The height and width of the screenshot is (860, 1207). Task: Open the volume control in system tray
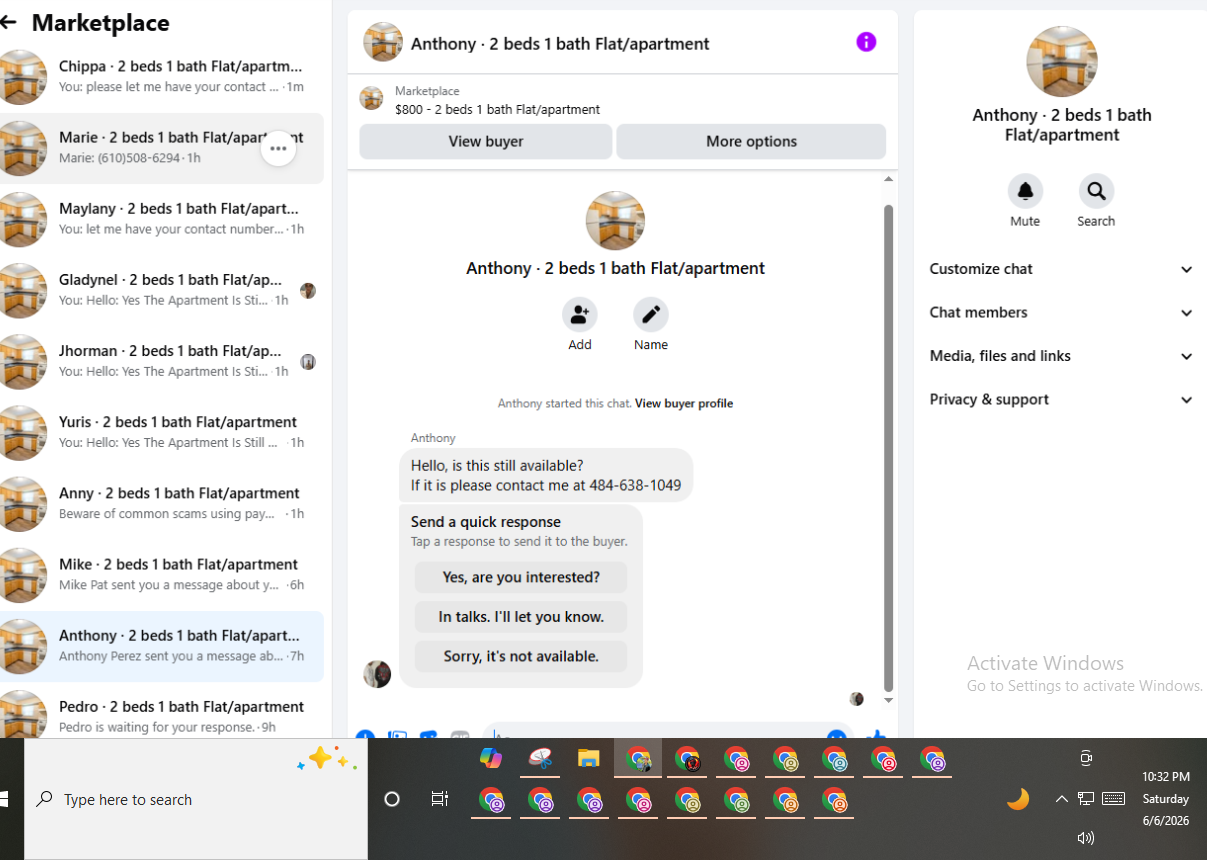pos(1086,838)
